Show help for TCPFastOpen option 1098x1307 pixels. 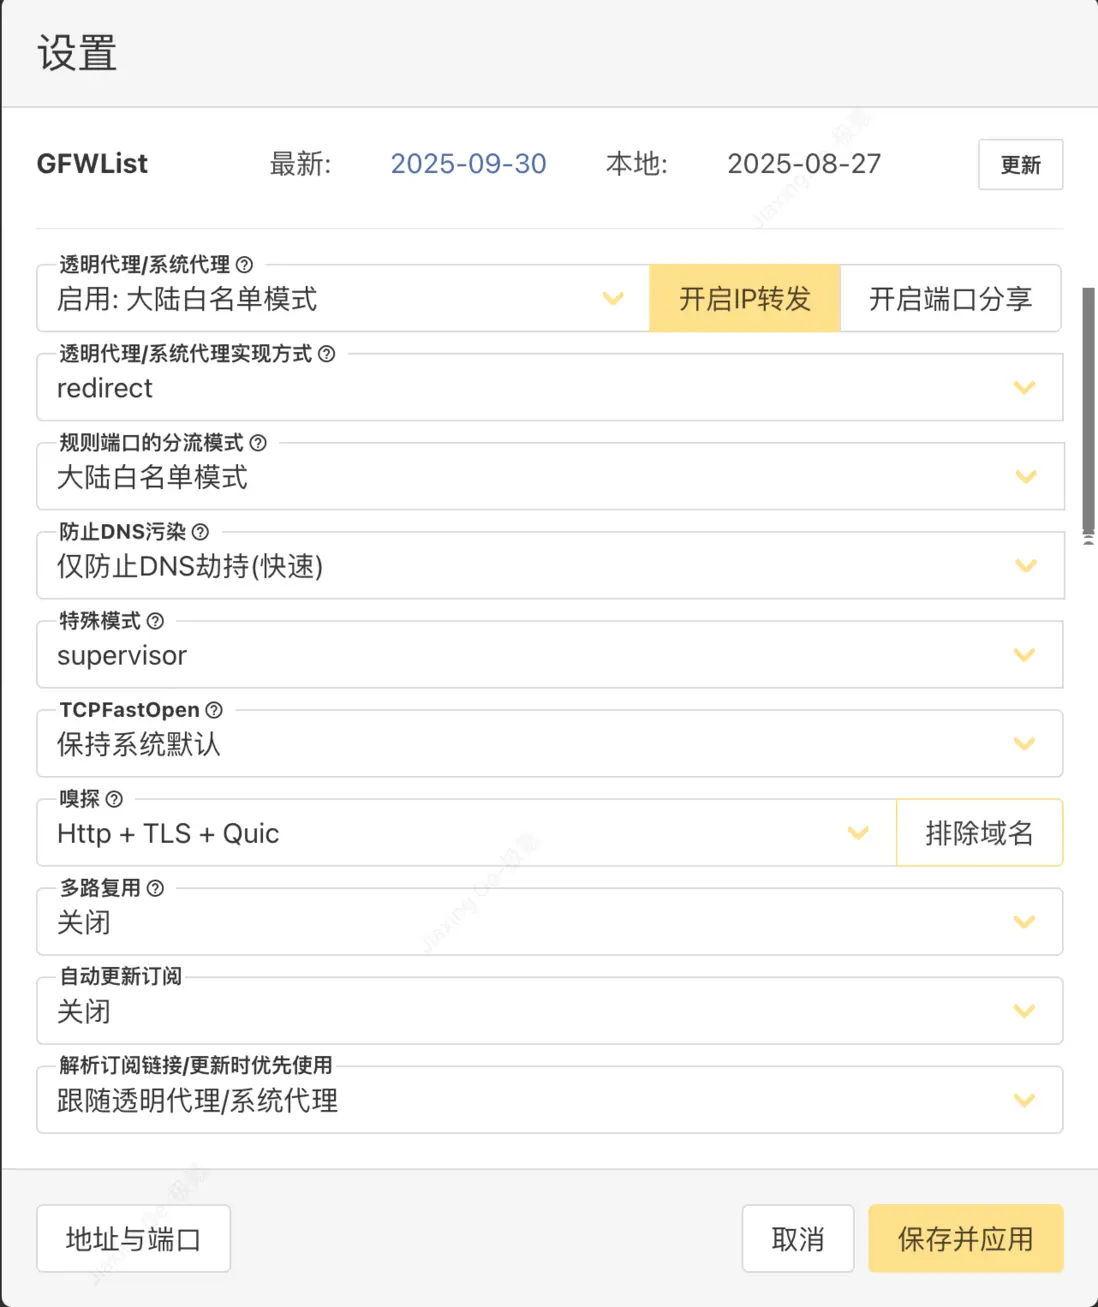pos(212,710)
